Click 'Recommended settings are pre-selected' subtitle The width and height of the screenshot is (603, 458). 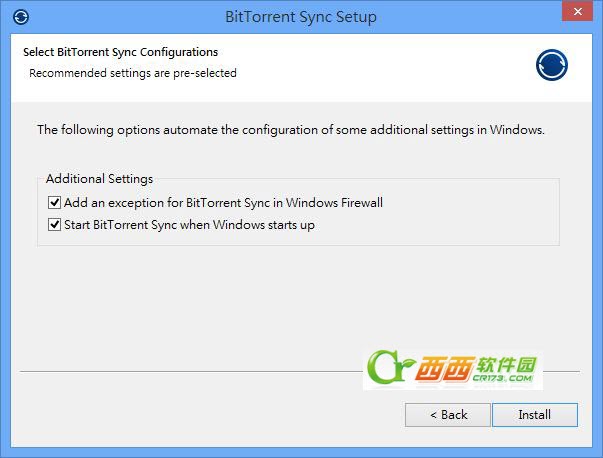[x=133, y=73]
